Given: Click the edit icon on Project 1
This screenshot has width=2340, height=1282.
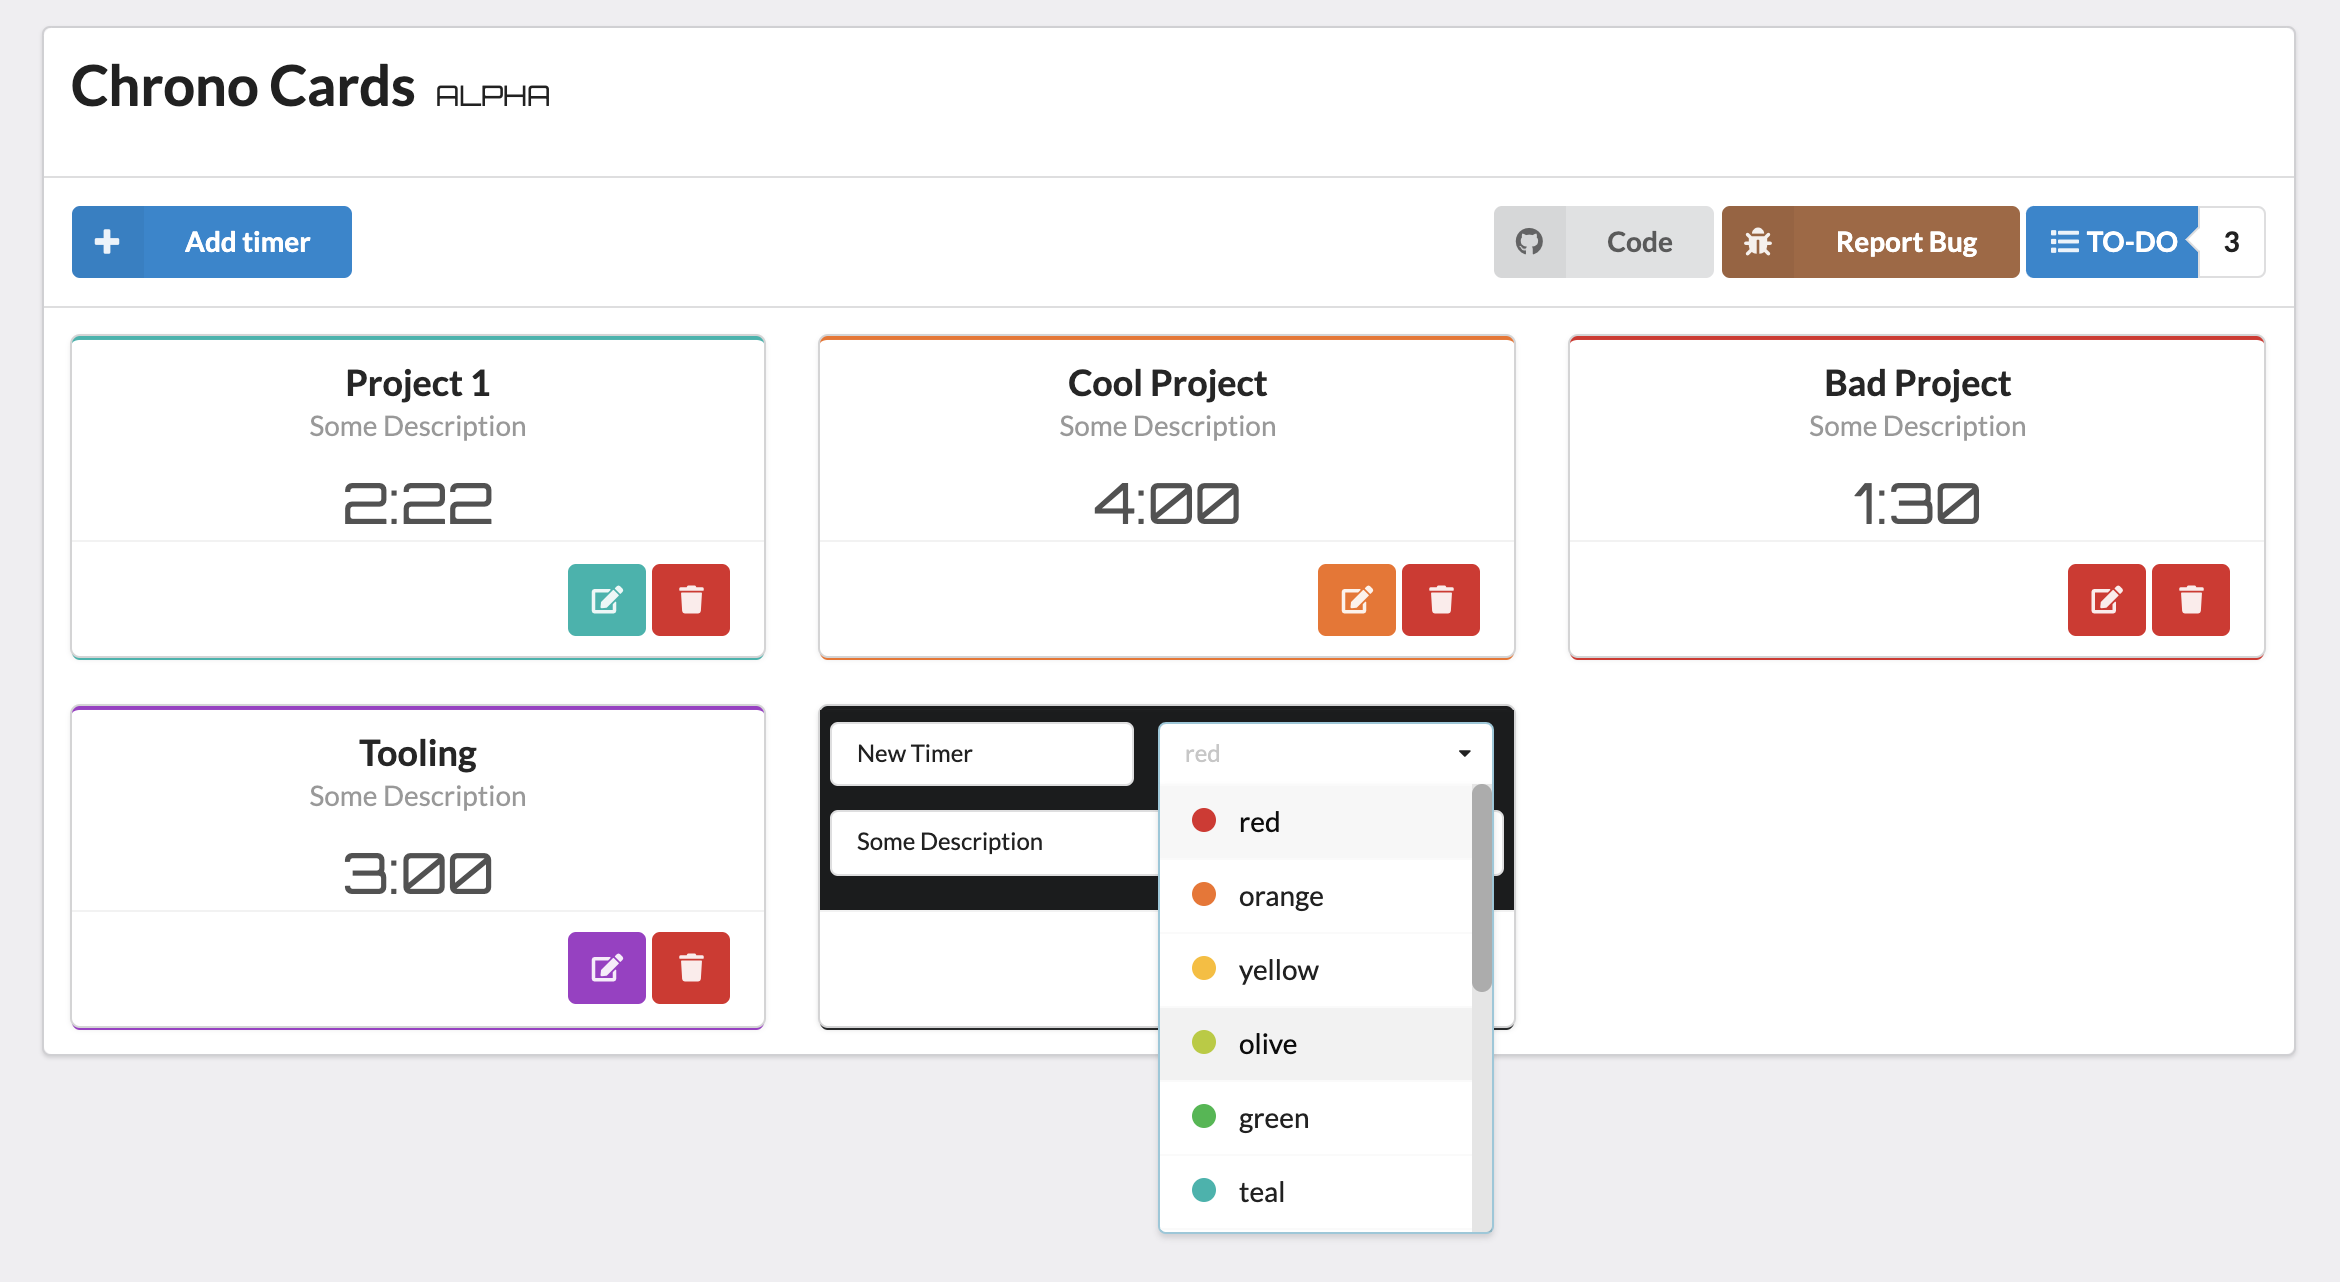Looking at the screenshot, I should pos(607,600).
